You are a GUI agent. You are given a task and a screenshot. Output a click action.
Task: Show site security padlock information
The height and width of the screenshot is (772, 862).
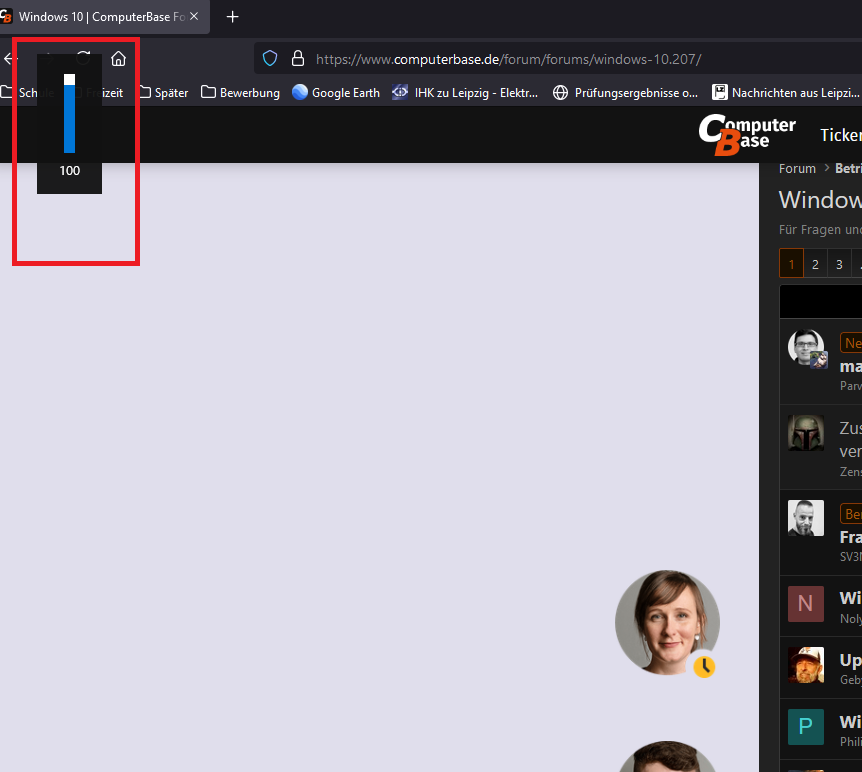(298, 58)
